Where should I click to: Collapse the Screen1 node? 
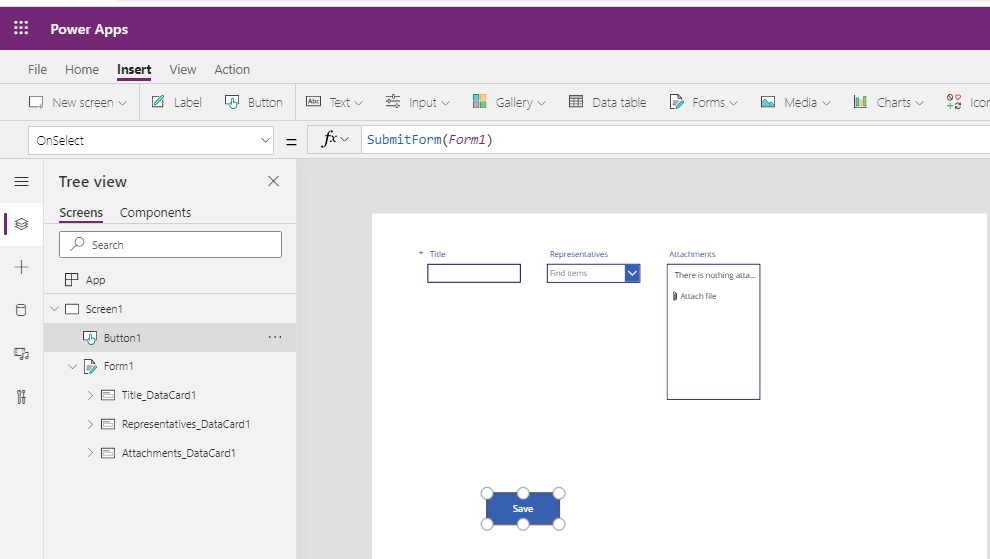coord(55,309)
